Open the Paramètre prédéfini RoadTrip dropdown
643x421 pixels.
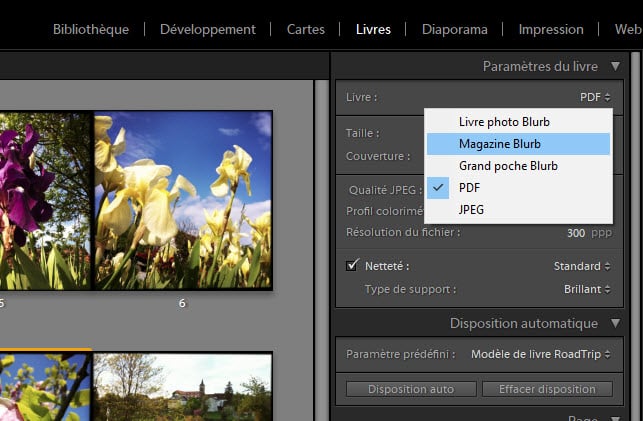pyautogui.click(x=540, y=354)
